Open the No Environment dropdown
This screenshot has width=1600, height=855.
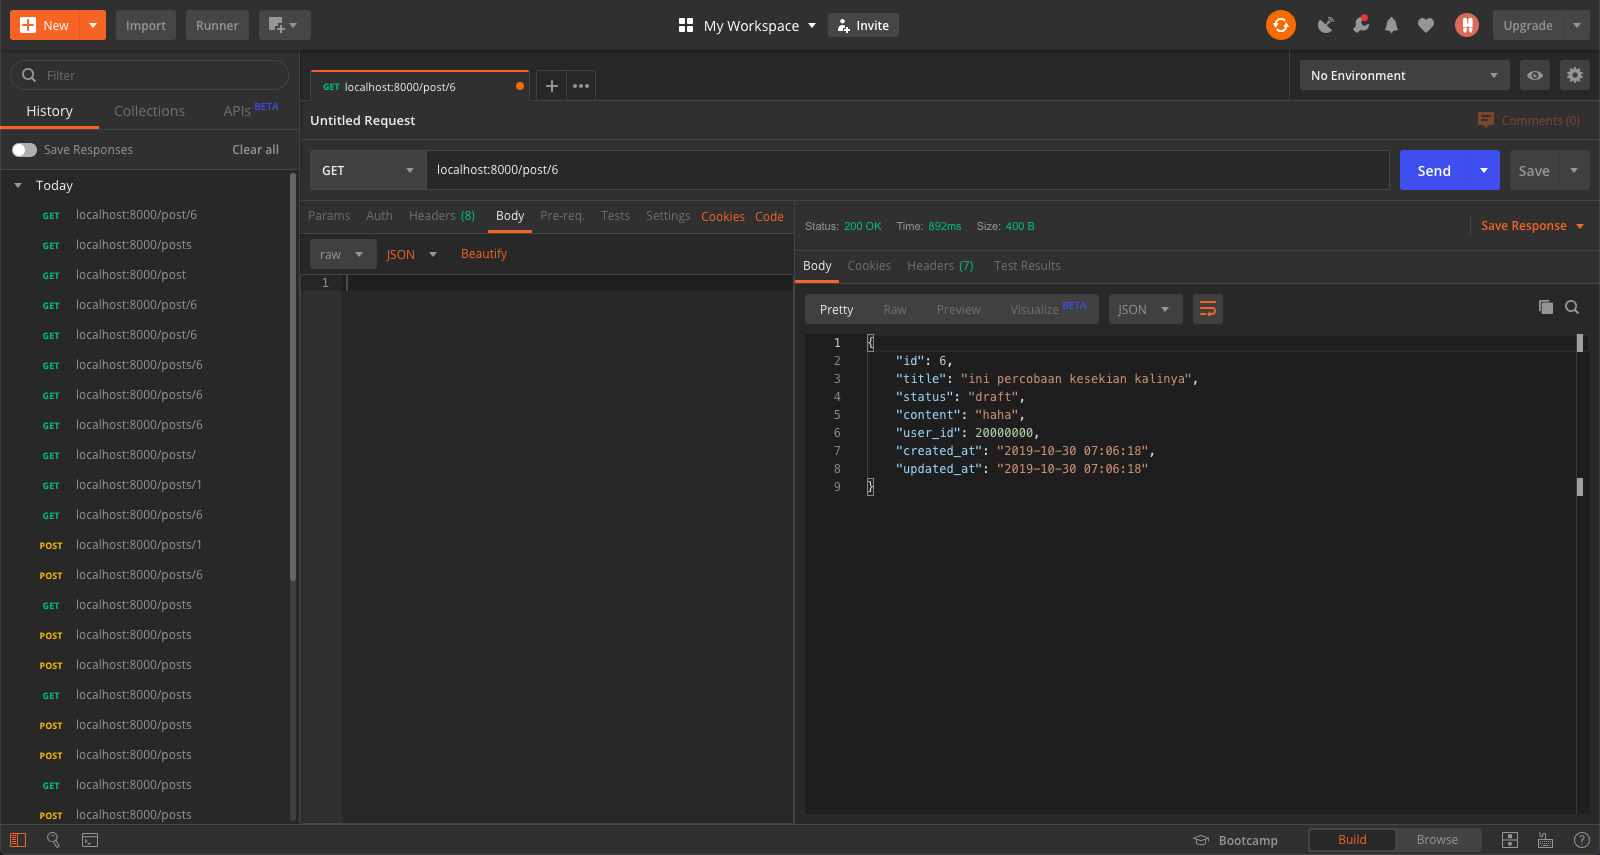tap(1403, 75)
